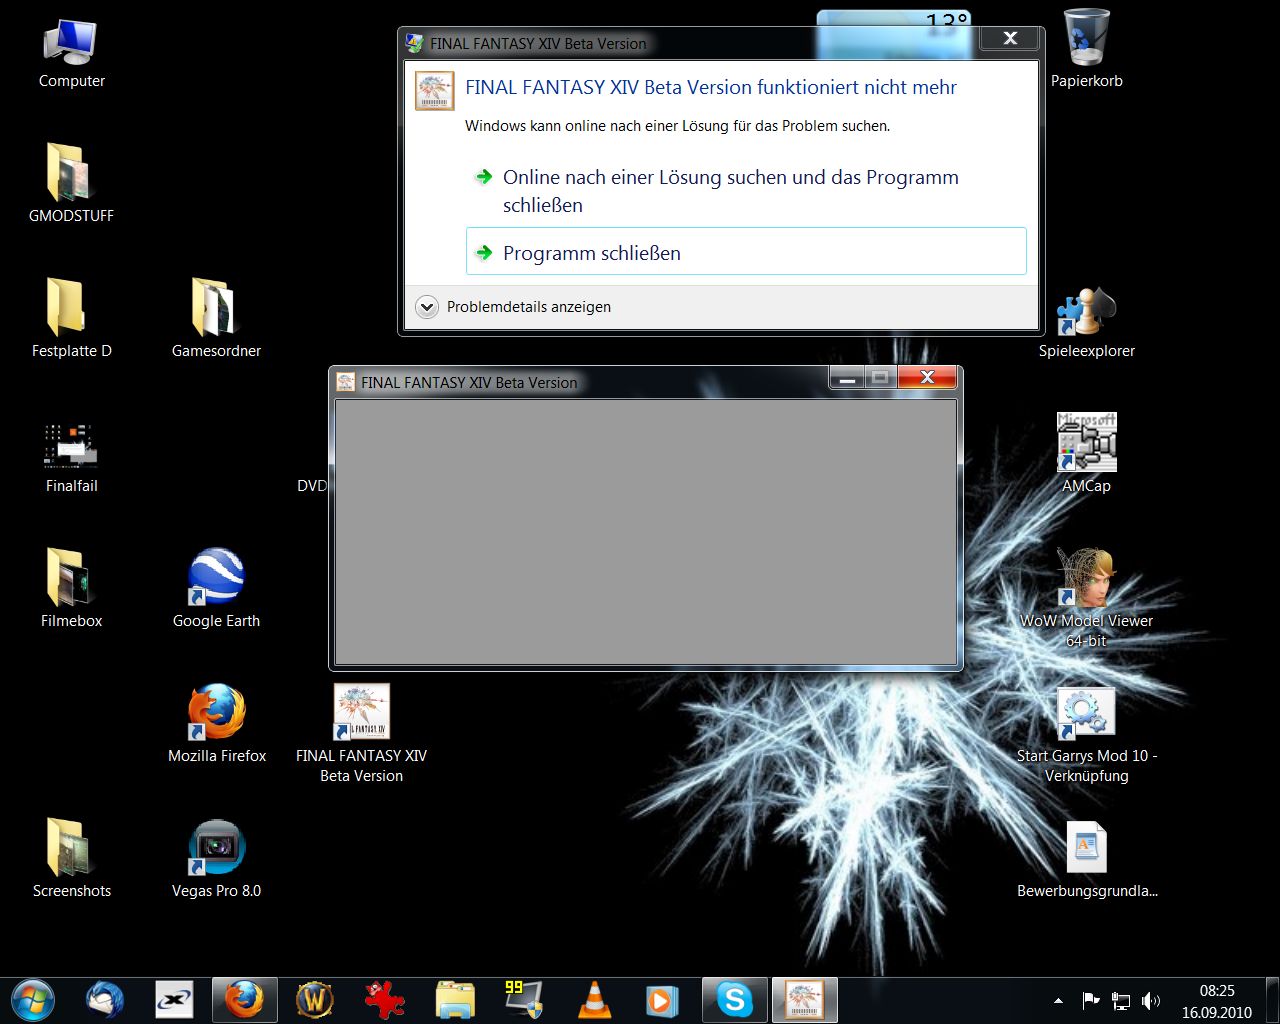The width and height of the screenshot is (1280, 1024).
Task: Open the Screenshots folder
Action: pos(71,858)
